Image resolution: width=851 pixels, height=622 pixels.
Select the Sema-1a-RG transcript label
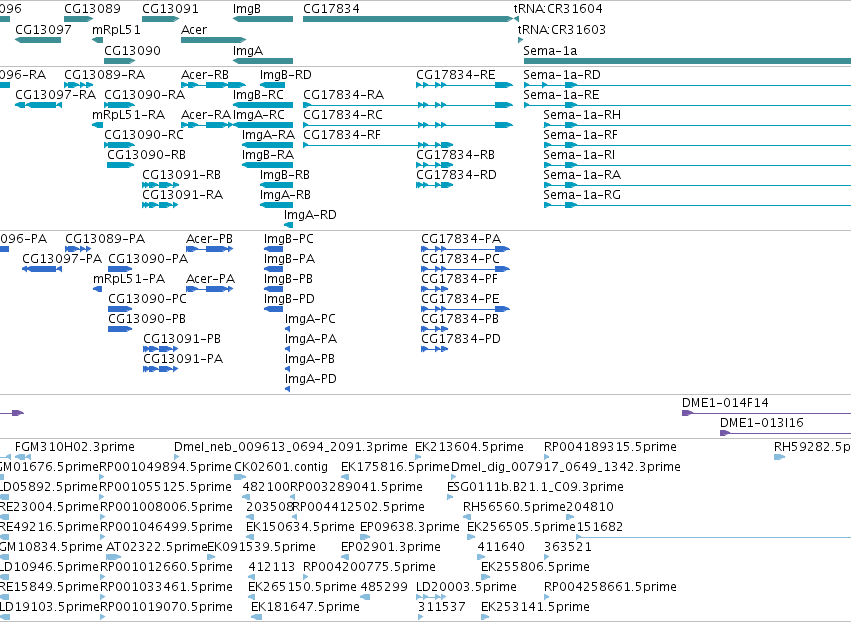tap(582, 195)
